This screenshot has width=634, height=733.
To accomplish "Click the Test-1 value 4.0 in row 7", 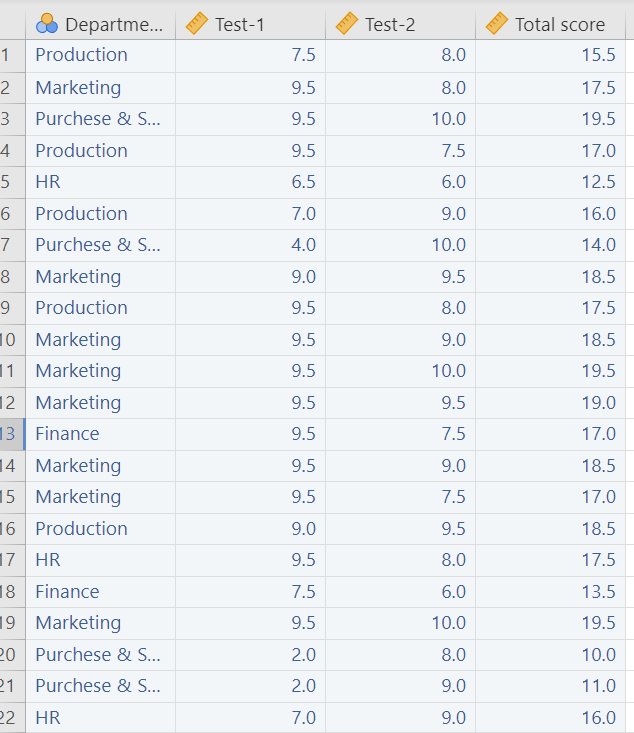I will (x=303, y=245).
